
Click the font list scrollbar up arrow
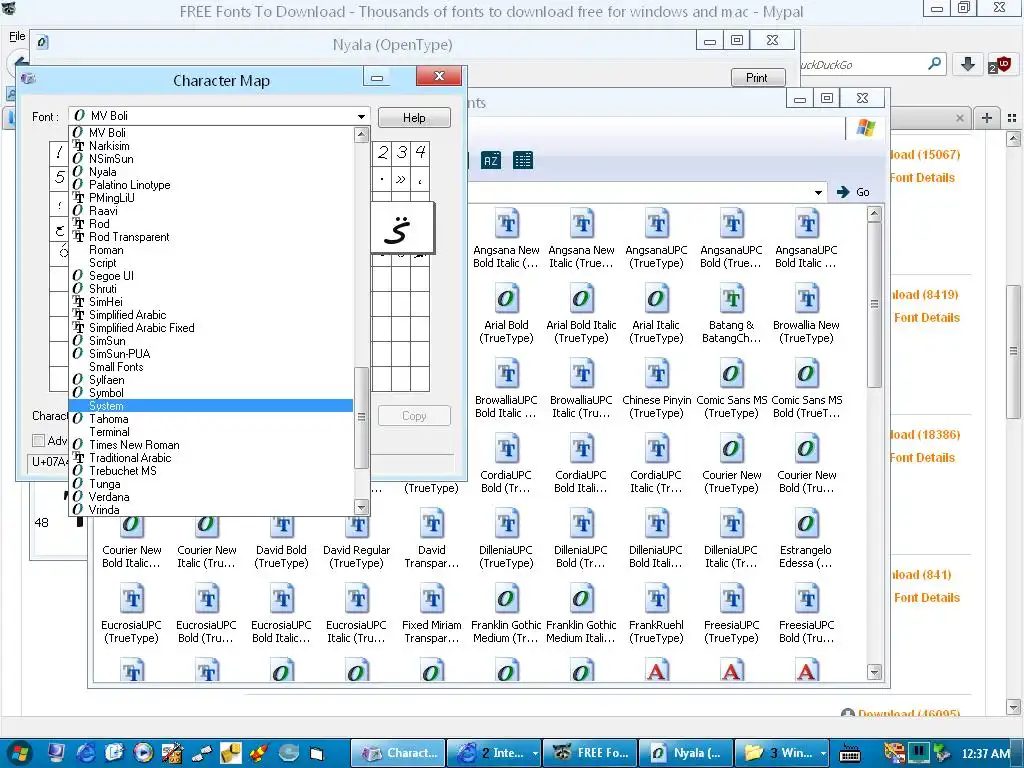(361, 135)
